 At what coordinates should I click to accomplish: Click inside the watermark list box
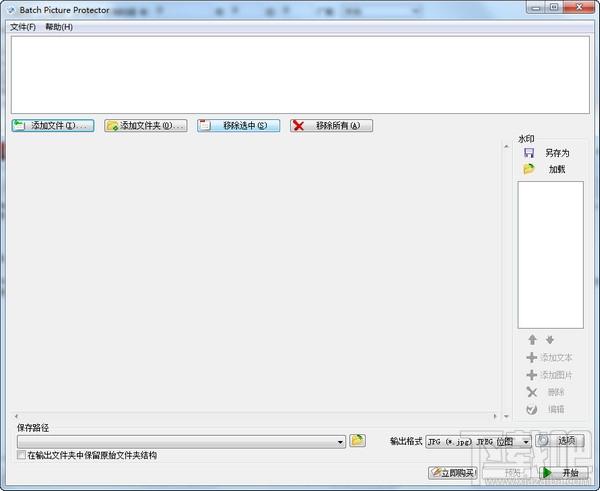point(550,255)
